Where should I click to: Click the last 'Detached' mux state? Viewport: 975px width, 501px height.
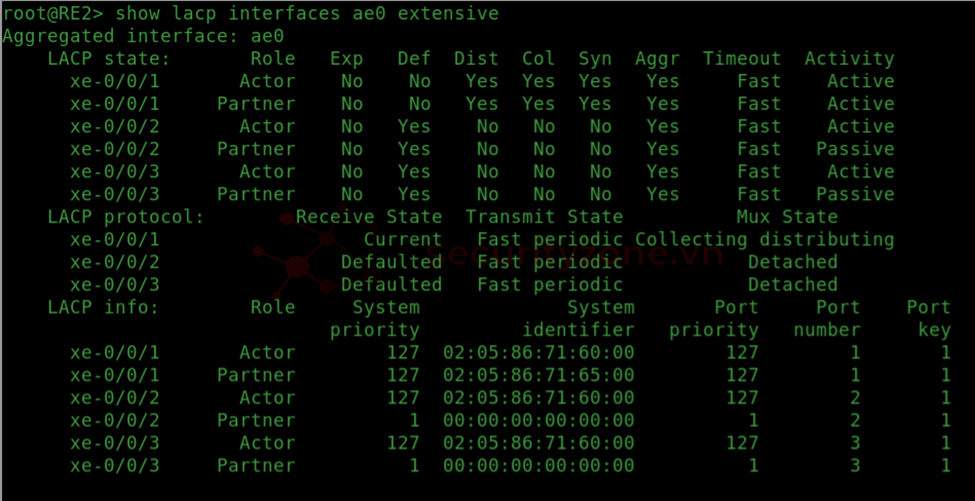coord(793,284)
